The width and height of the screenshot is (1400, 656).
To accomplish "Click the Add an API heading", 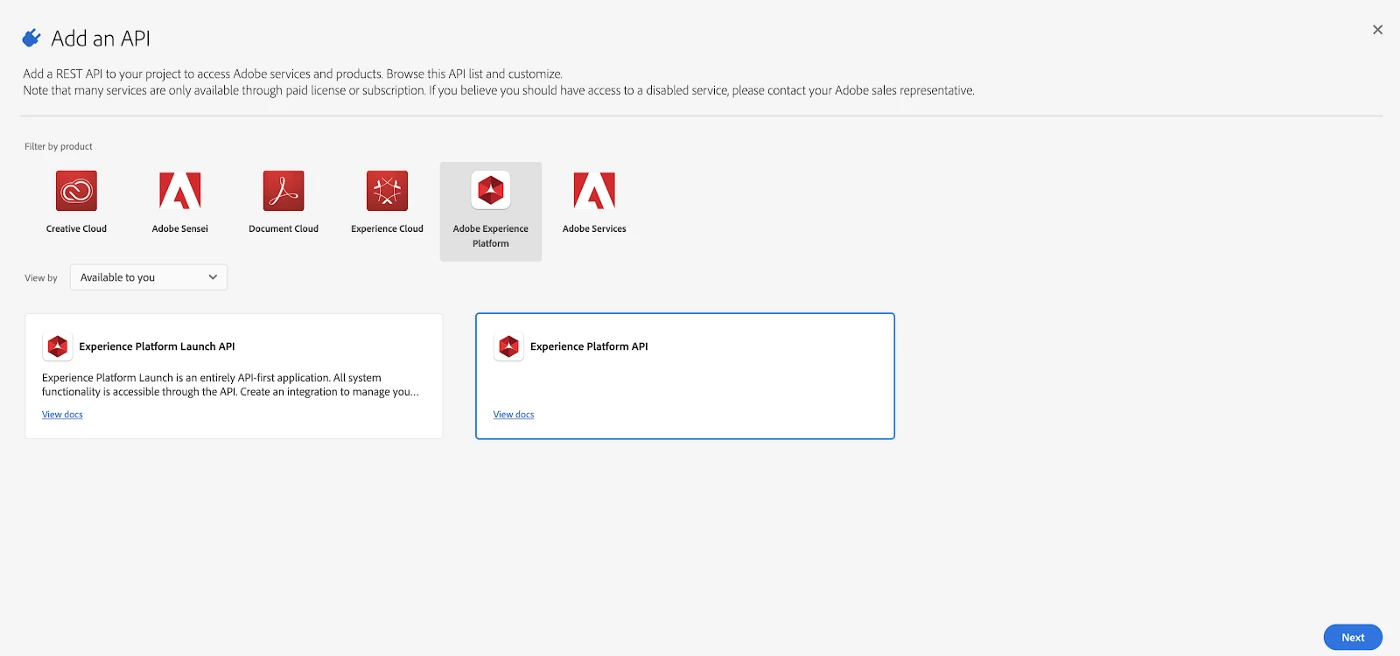I will (x=101, y=39).
